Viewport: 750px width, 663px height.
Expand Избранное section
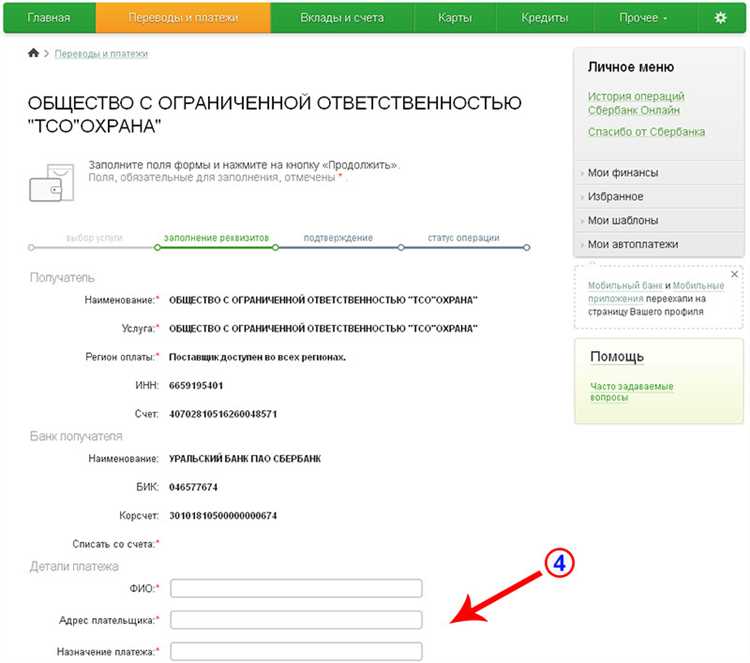pos(616,197)
